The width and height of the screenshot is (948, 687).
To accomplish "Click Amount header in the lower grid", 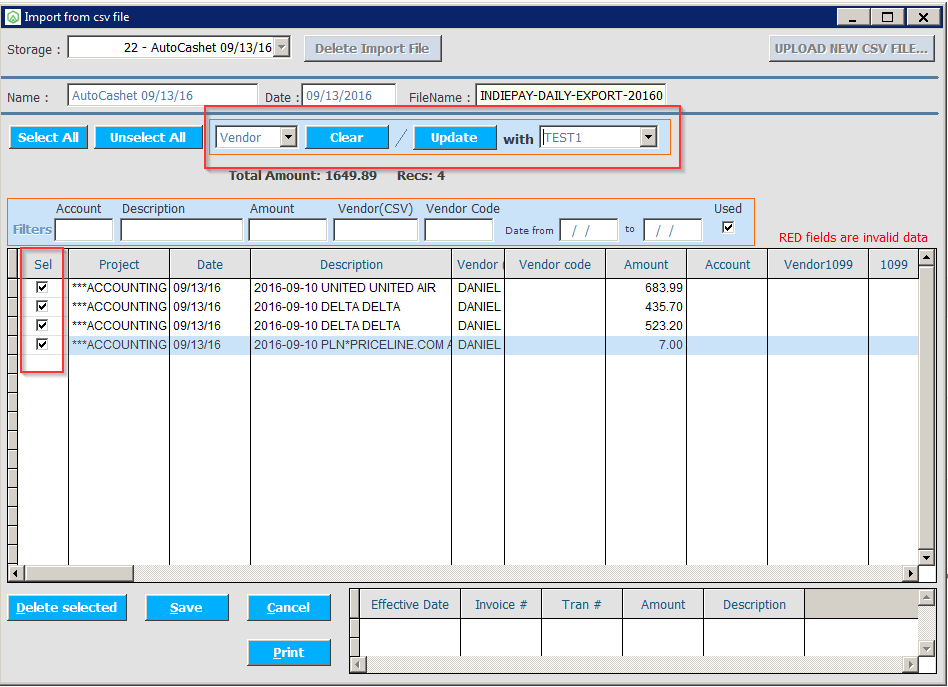I will point(663,605).
